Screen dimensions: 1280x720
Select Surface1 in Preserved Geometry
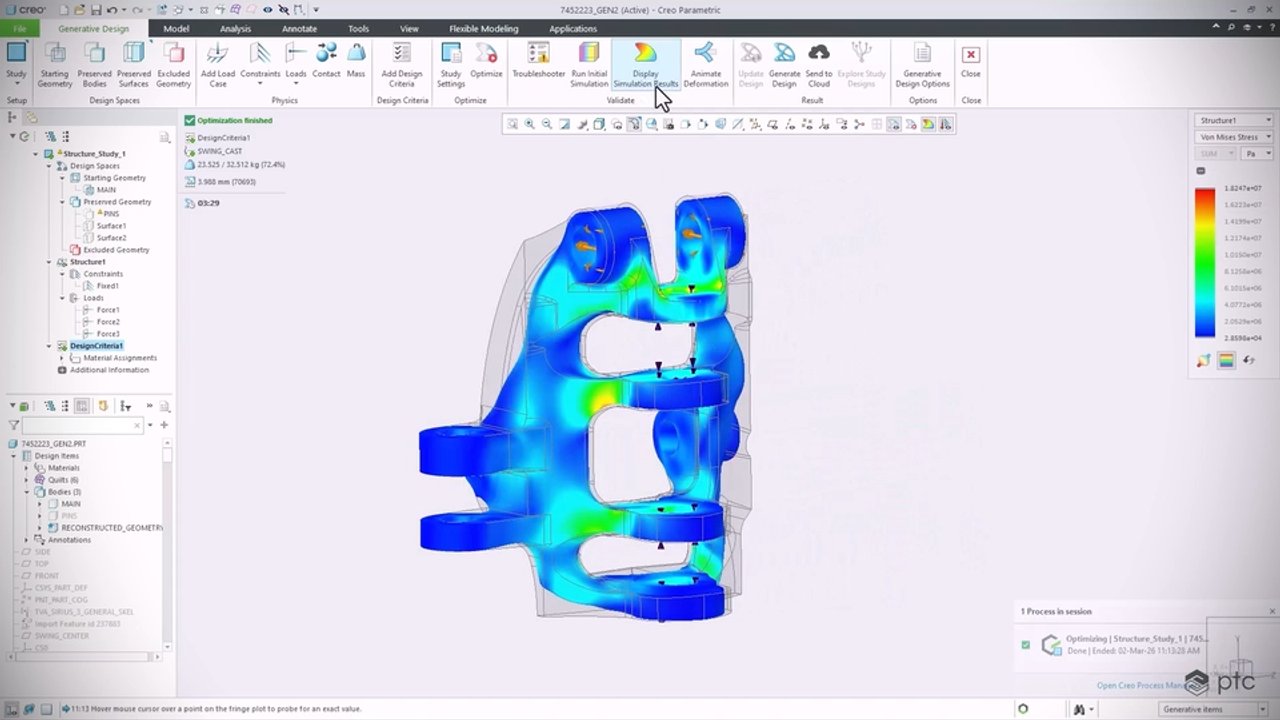[111, 226]
